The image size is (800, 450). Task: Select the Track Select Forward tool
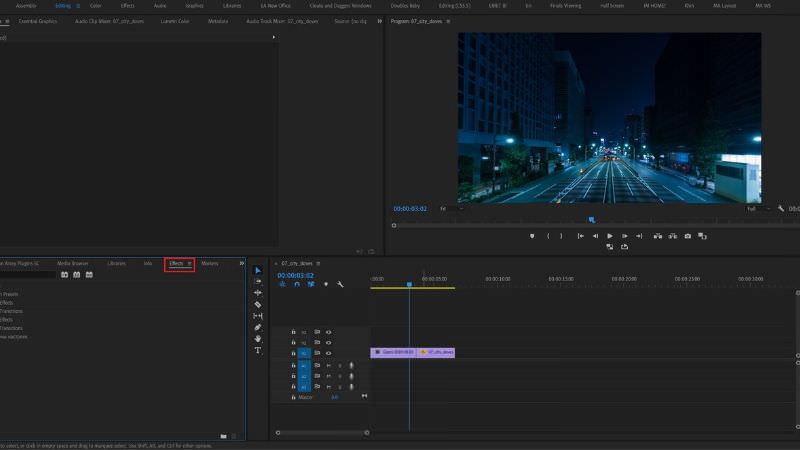pyautogui.click(x=258, y=282)
